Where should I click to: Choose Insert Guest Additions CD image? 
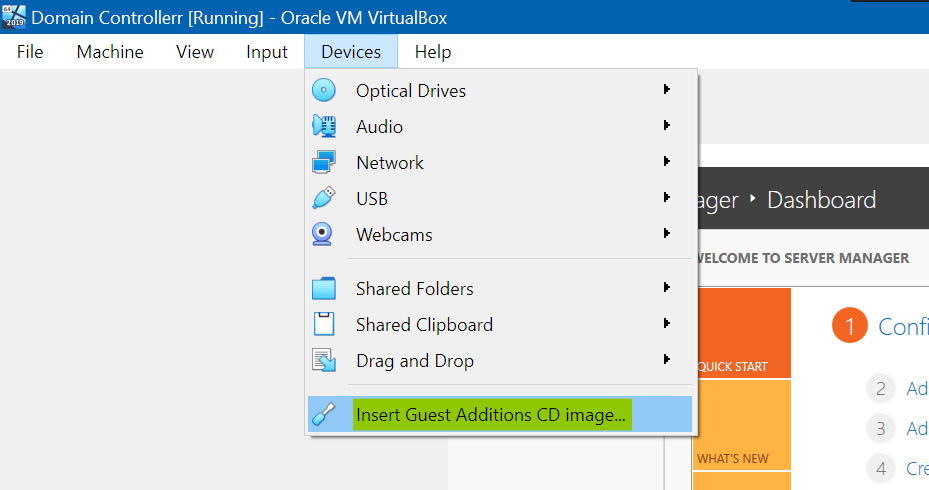point(499,414)
